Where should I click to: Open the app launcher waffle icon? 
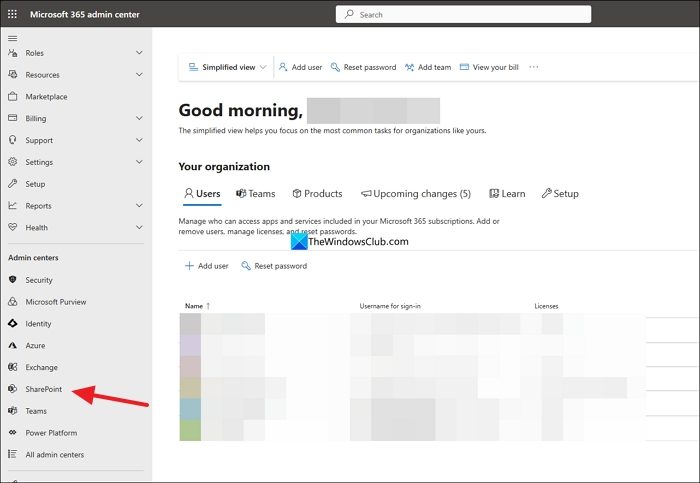click(x=12, y=14)
